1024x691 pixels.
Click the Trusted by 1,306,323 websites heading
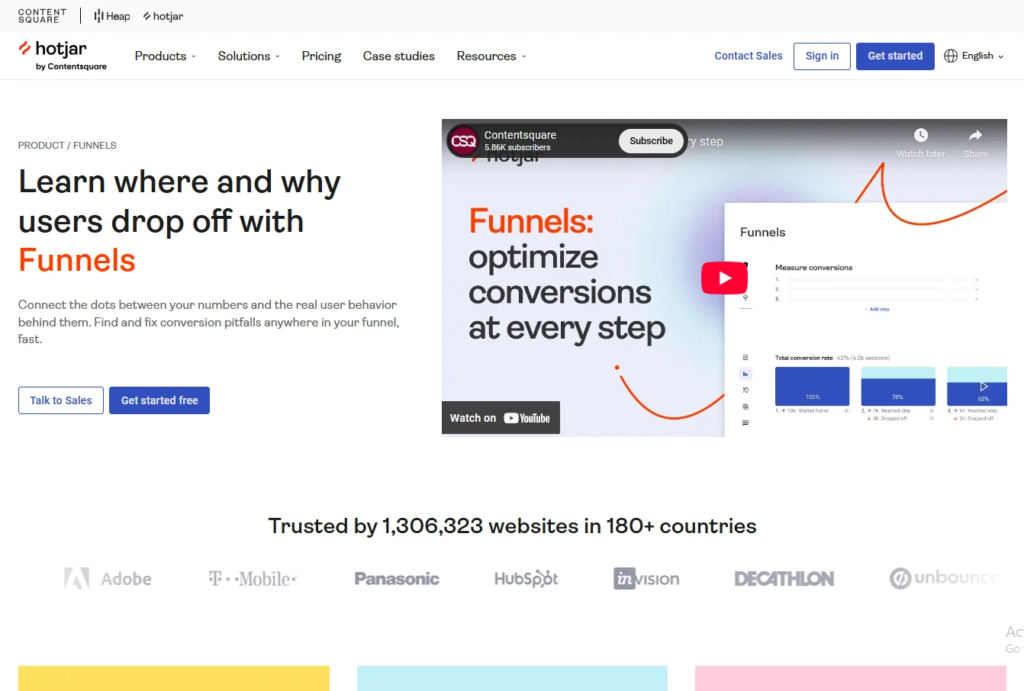[512, 526]
